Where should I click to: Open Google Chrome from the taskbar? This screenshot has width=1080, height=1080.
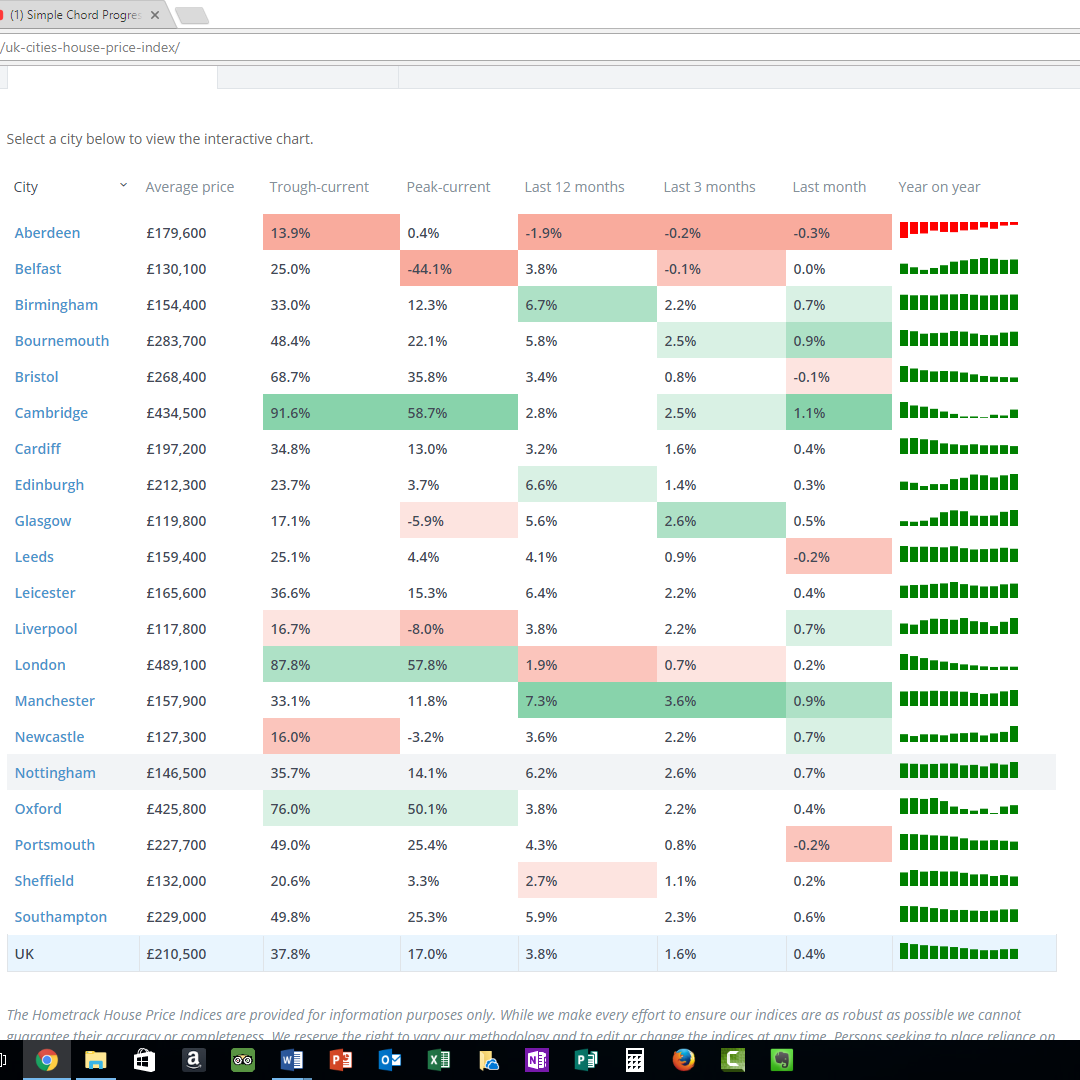(x=47, y=1060)
